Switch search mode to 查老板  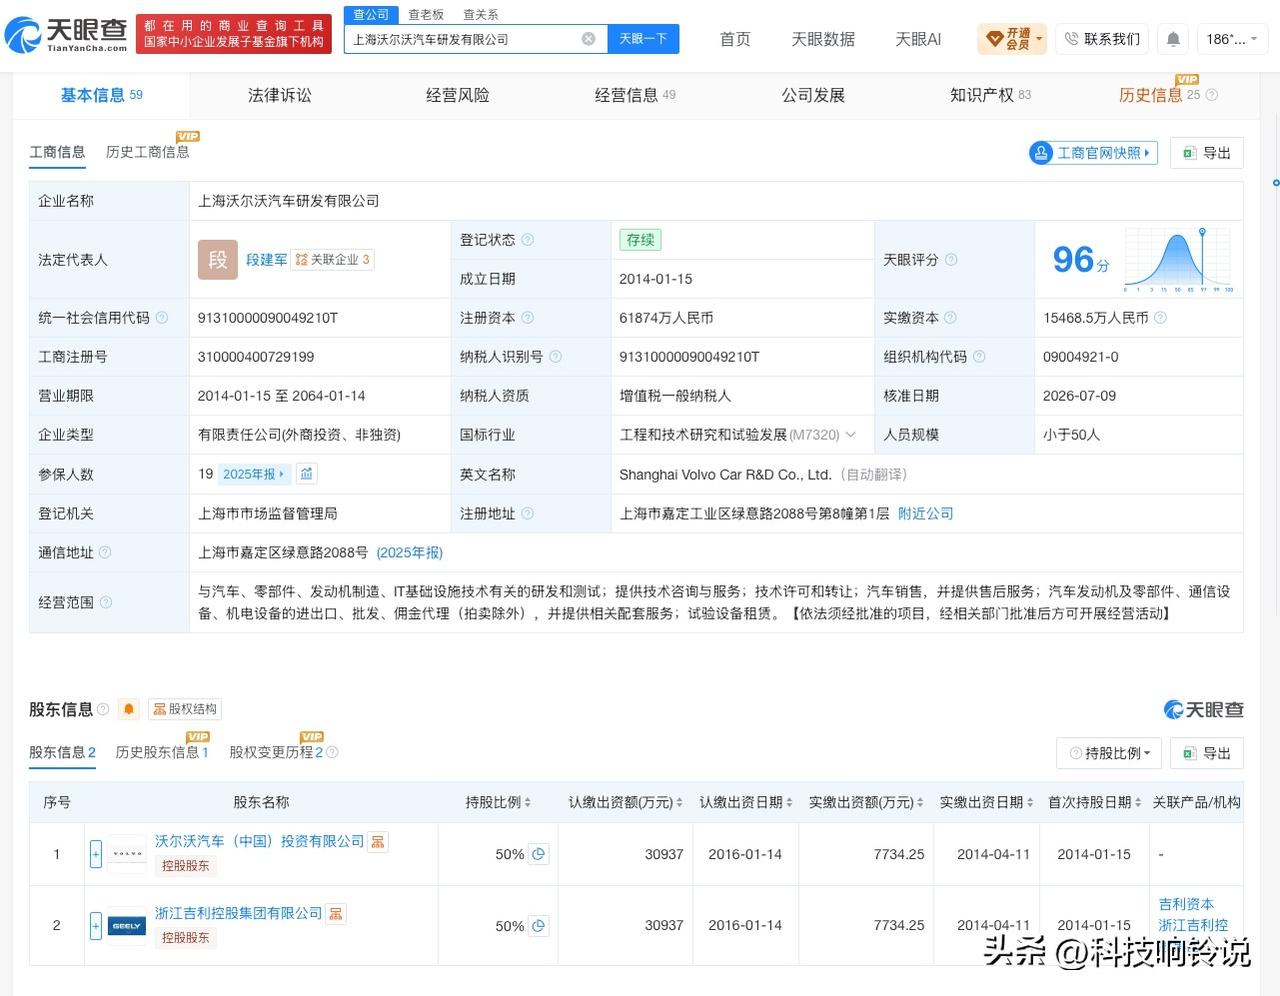426,14
